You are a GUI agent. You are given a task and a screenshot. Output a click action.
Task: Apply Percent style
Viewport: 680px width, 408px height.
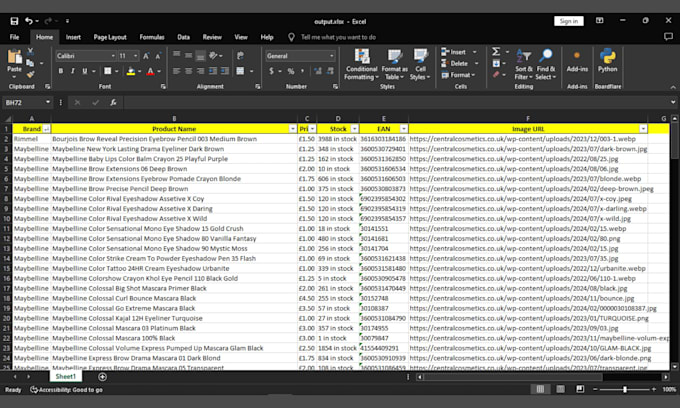pyautogui.click(x=291, y=71)
